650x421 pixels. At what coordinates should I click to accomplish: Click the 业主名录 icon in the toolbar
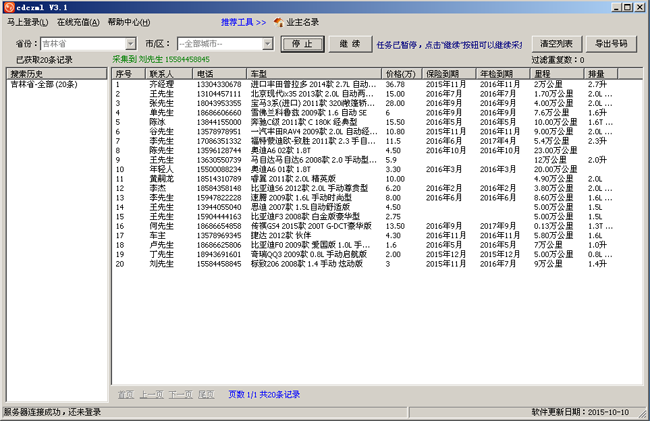[x=278, y=21]
